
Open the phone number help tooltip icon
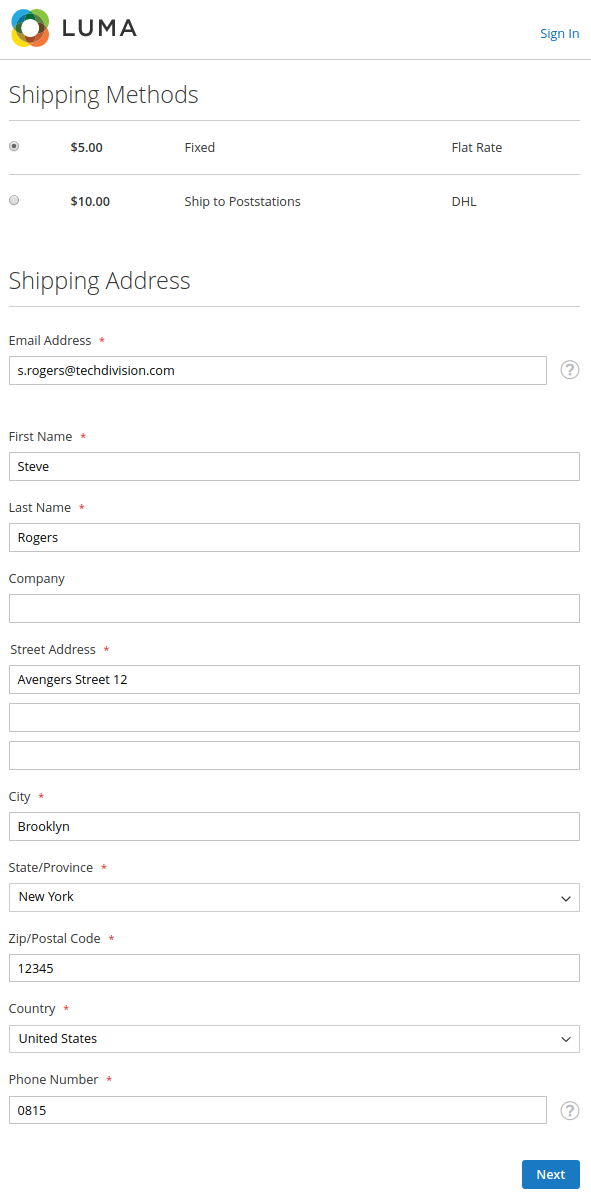(x=570, y=1110)
